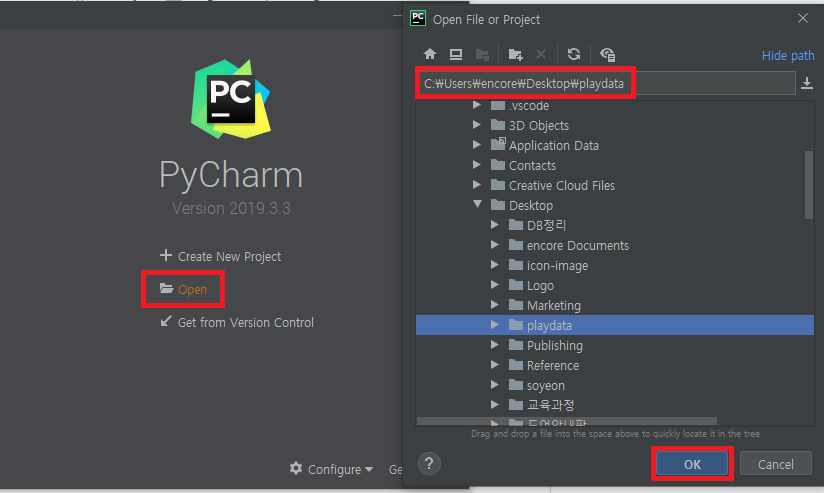This screenshot has width=824, height=493.
Task: Toggle show hidden files and directories icon
Action: (x=607, y=54)
